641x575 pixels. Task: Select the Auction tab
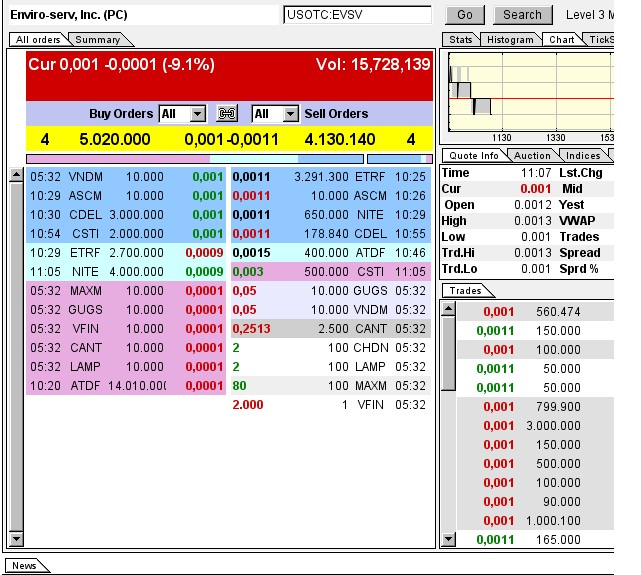[x=532, y=156]
